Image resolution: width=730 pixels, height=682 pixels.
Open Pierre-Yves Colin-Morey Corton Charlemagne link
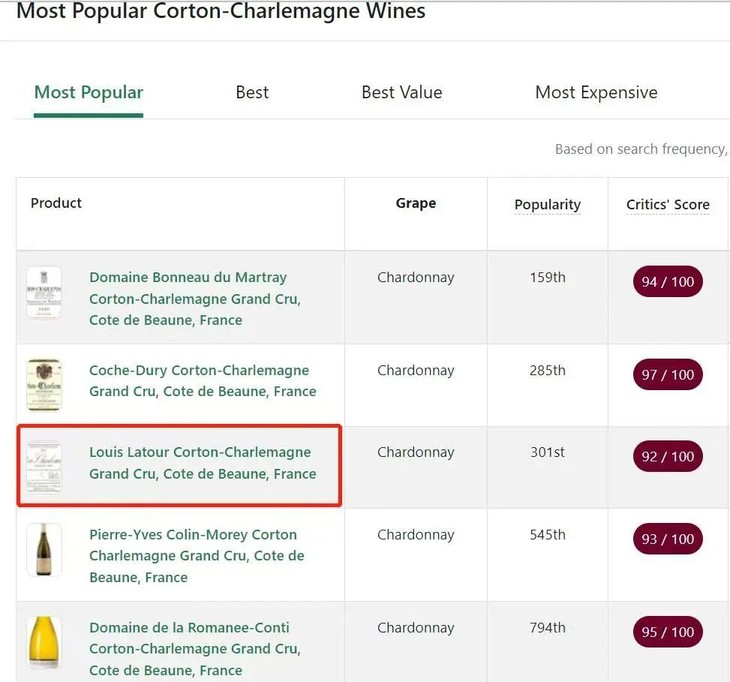[x=196, y=556]
